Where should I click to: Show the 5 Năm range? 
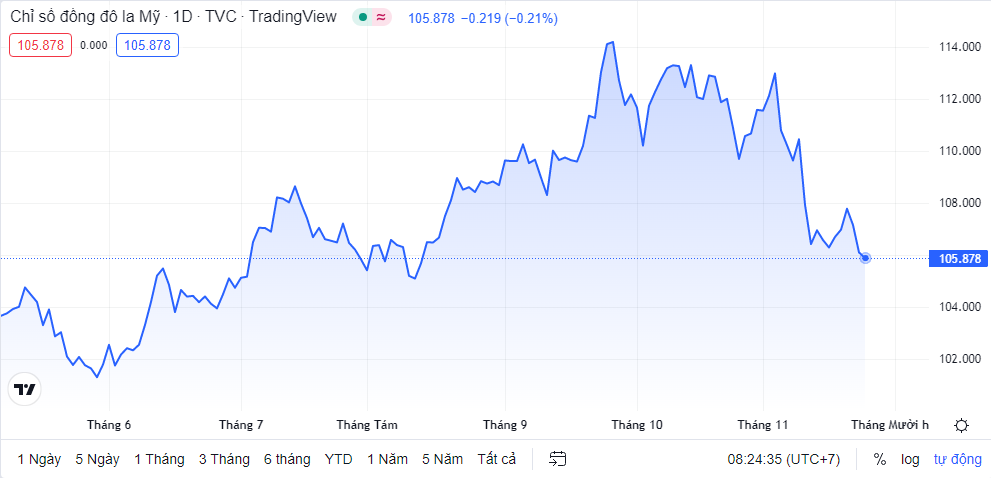click(442, 459)
